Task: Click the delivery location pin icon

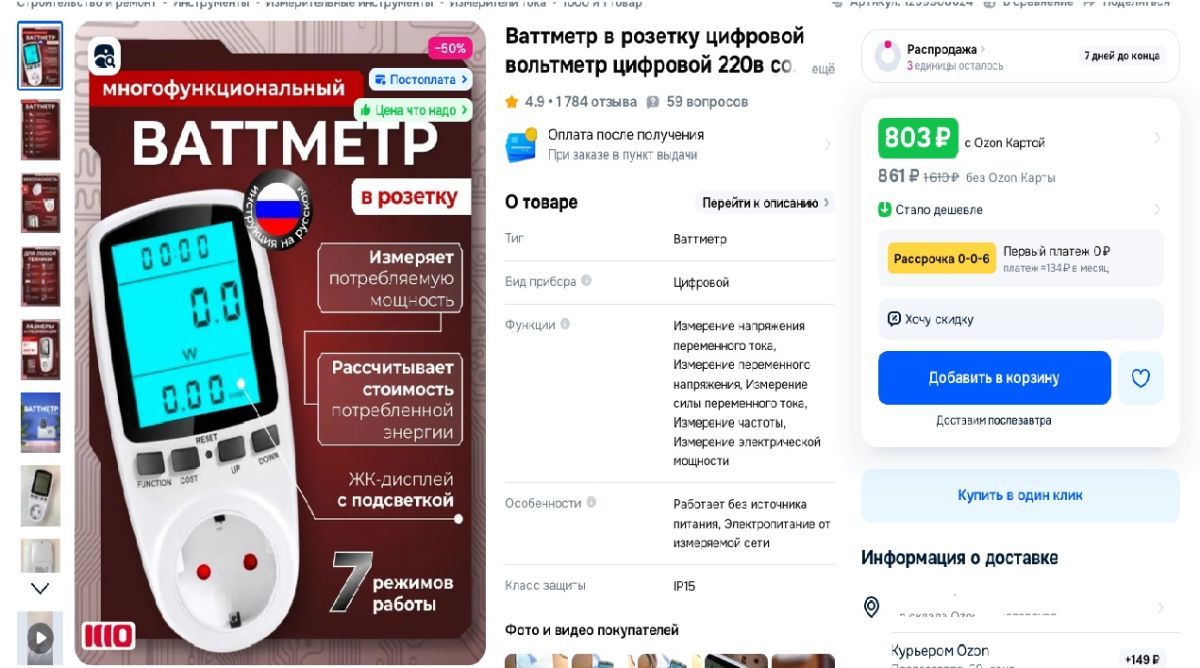Action: point(872,607)
